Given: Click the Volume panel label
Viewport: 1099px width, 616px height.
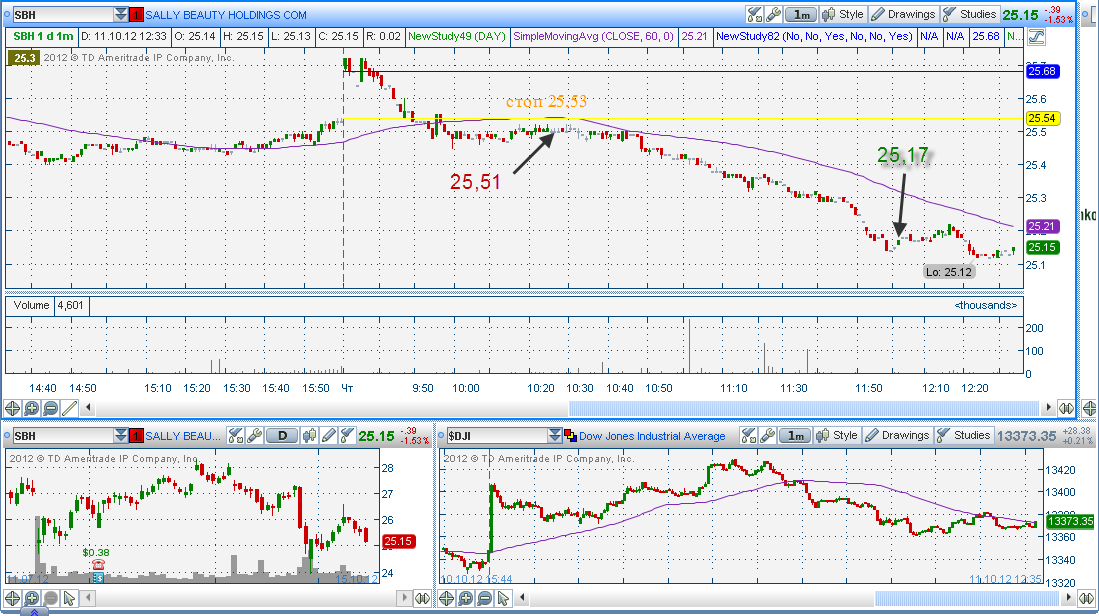Looking at the screenshot, I should point(31,306).
